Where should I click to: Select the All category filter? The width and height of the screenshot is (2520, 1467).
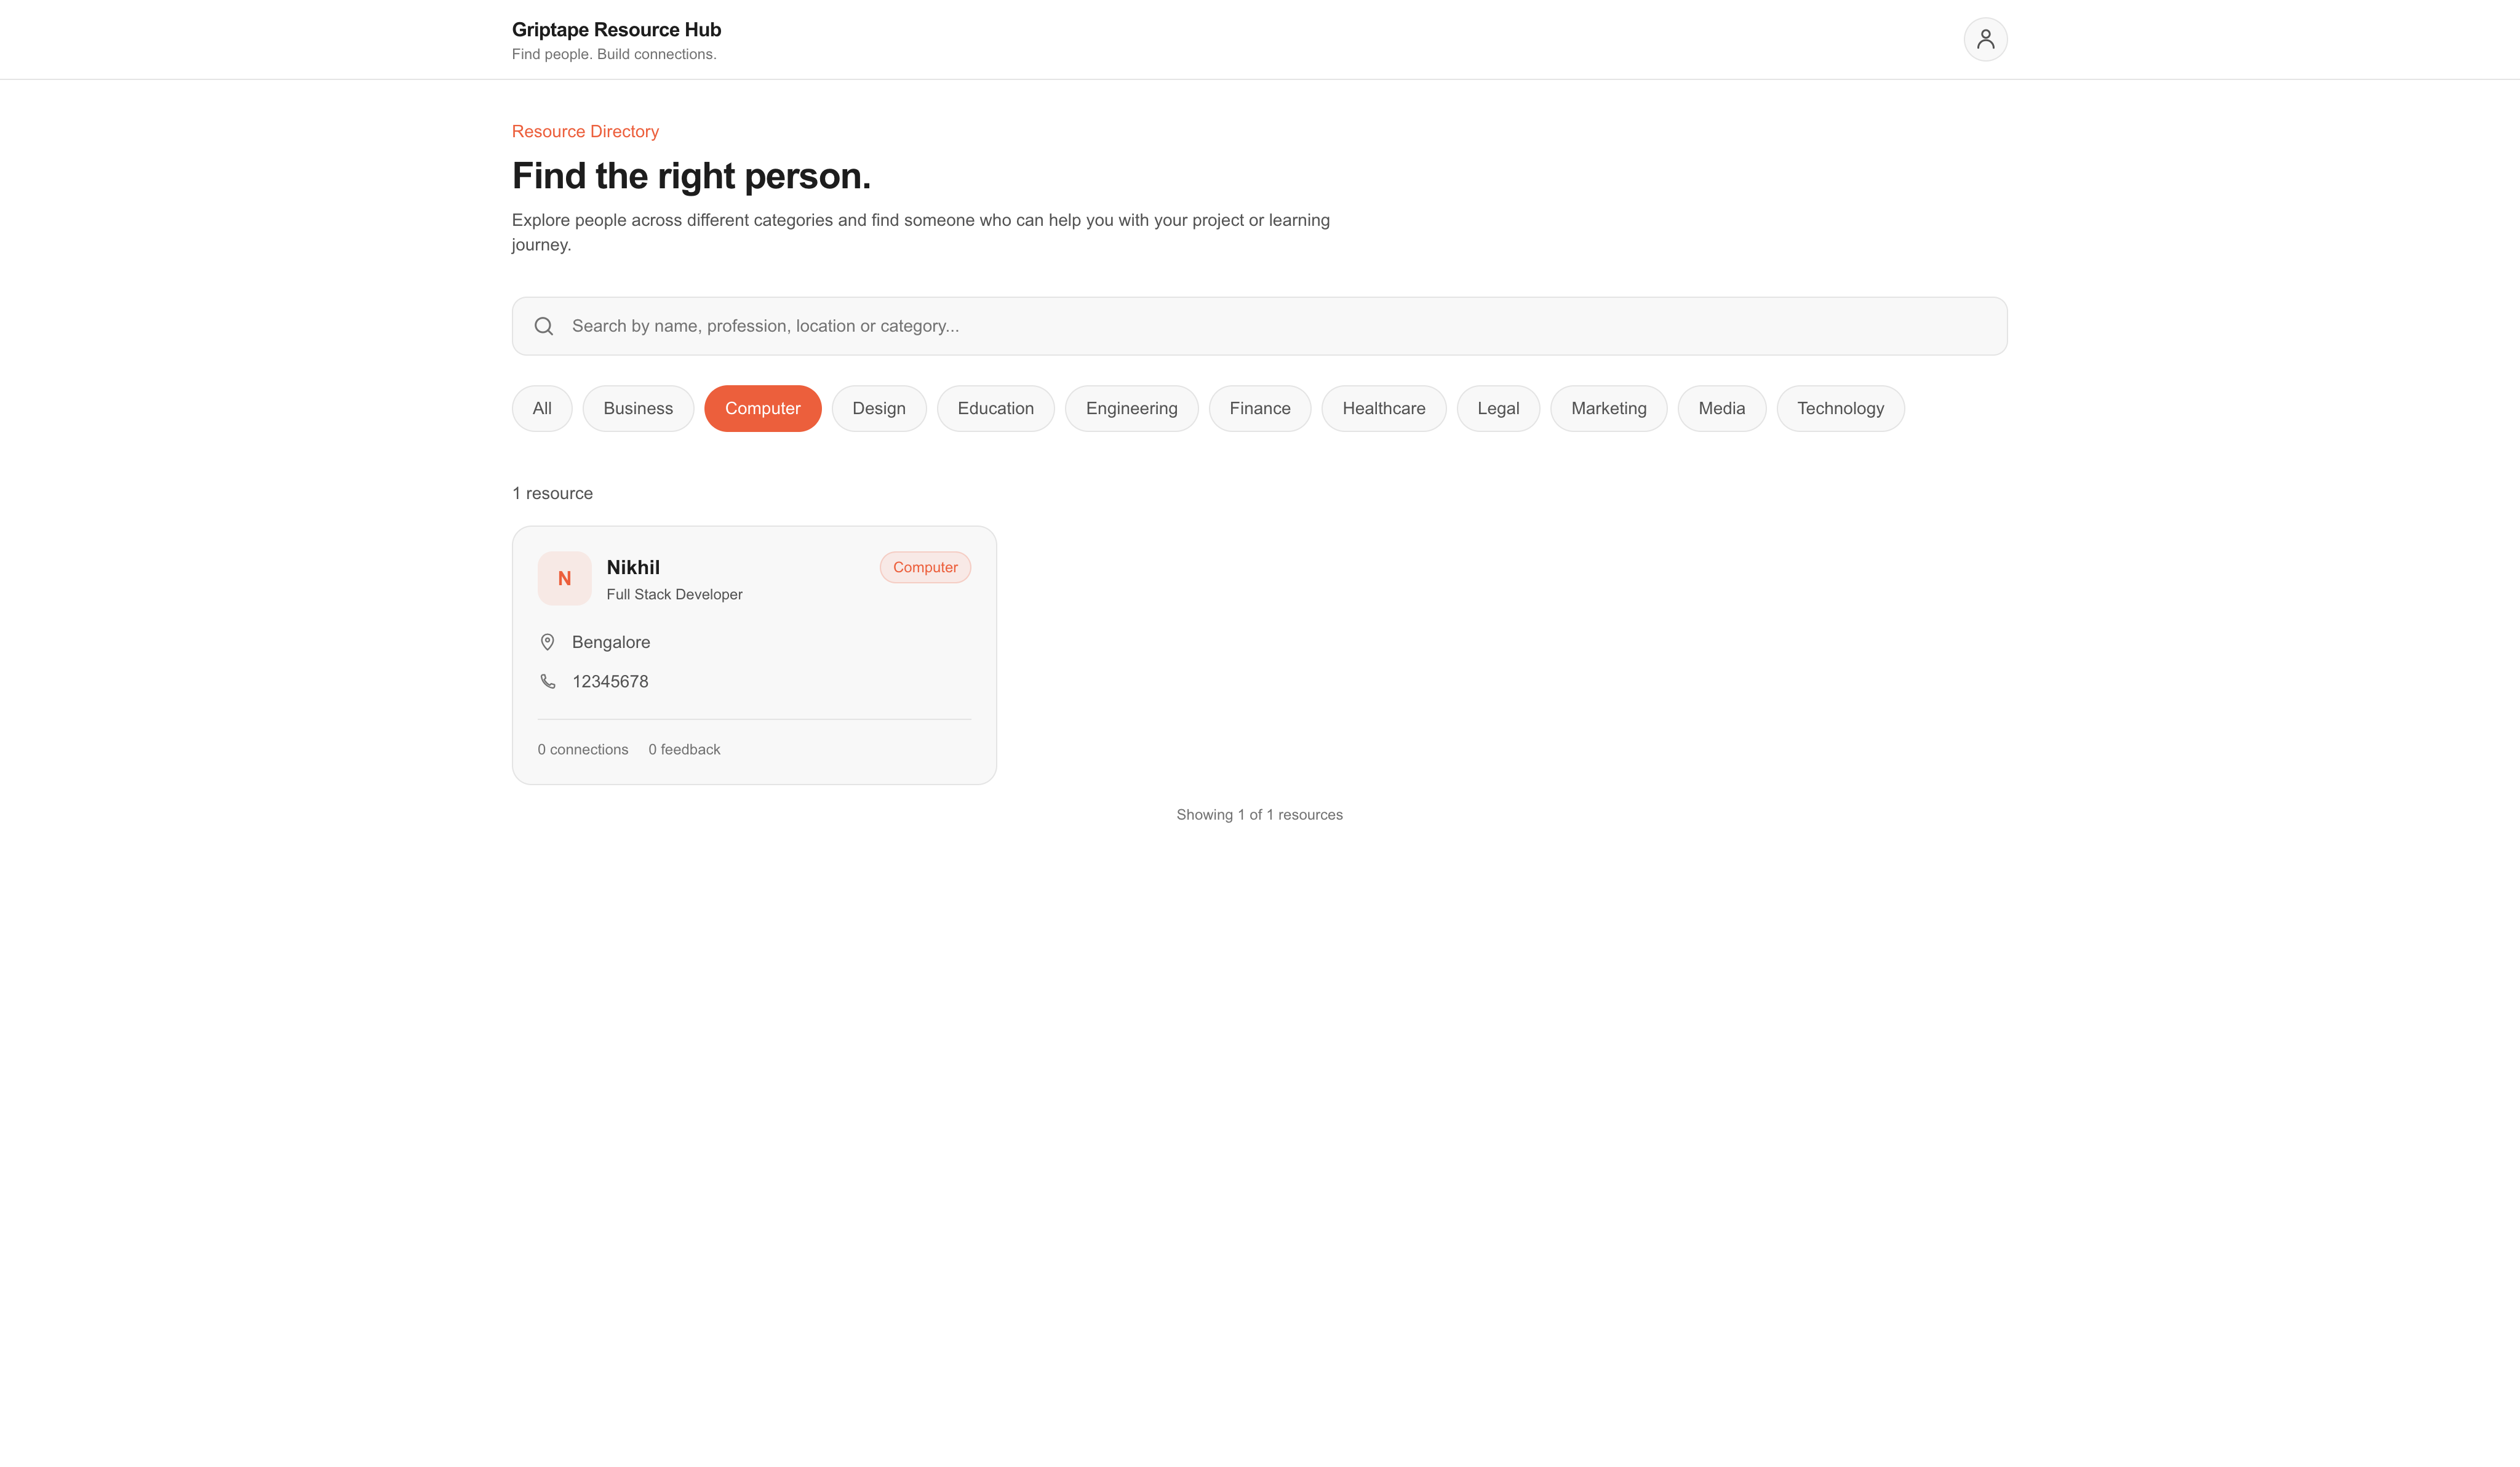(542, 408)
